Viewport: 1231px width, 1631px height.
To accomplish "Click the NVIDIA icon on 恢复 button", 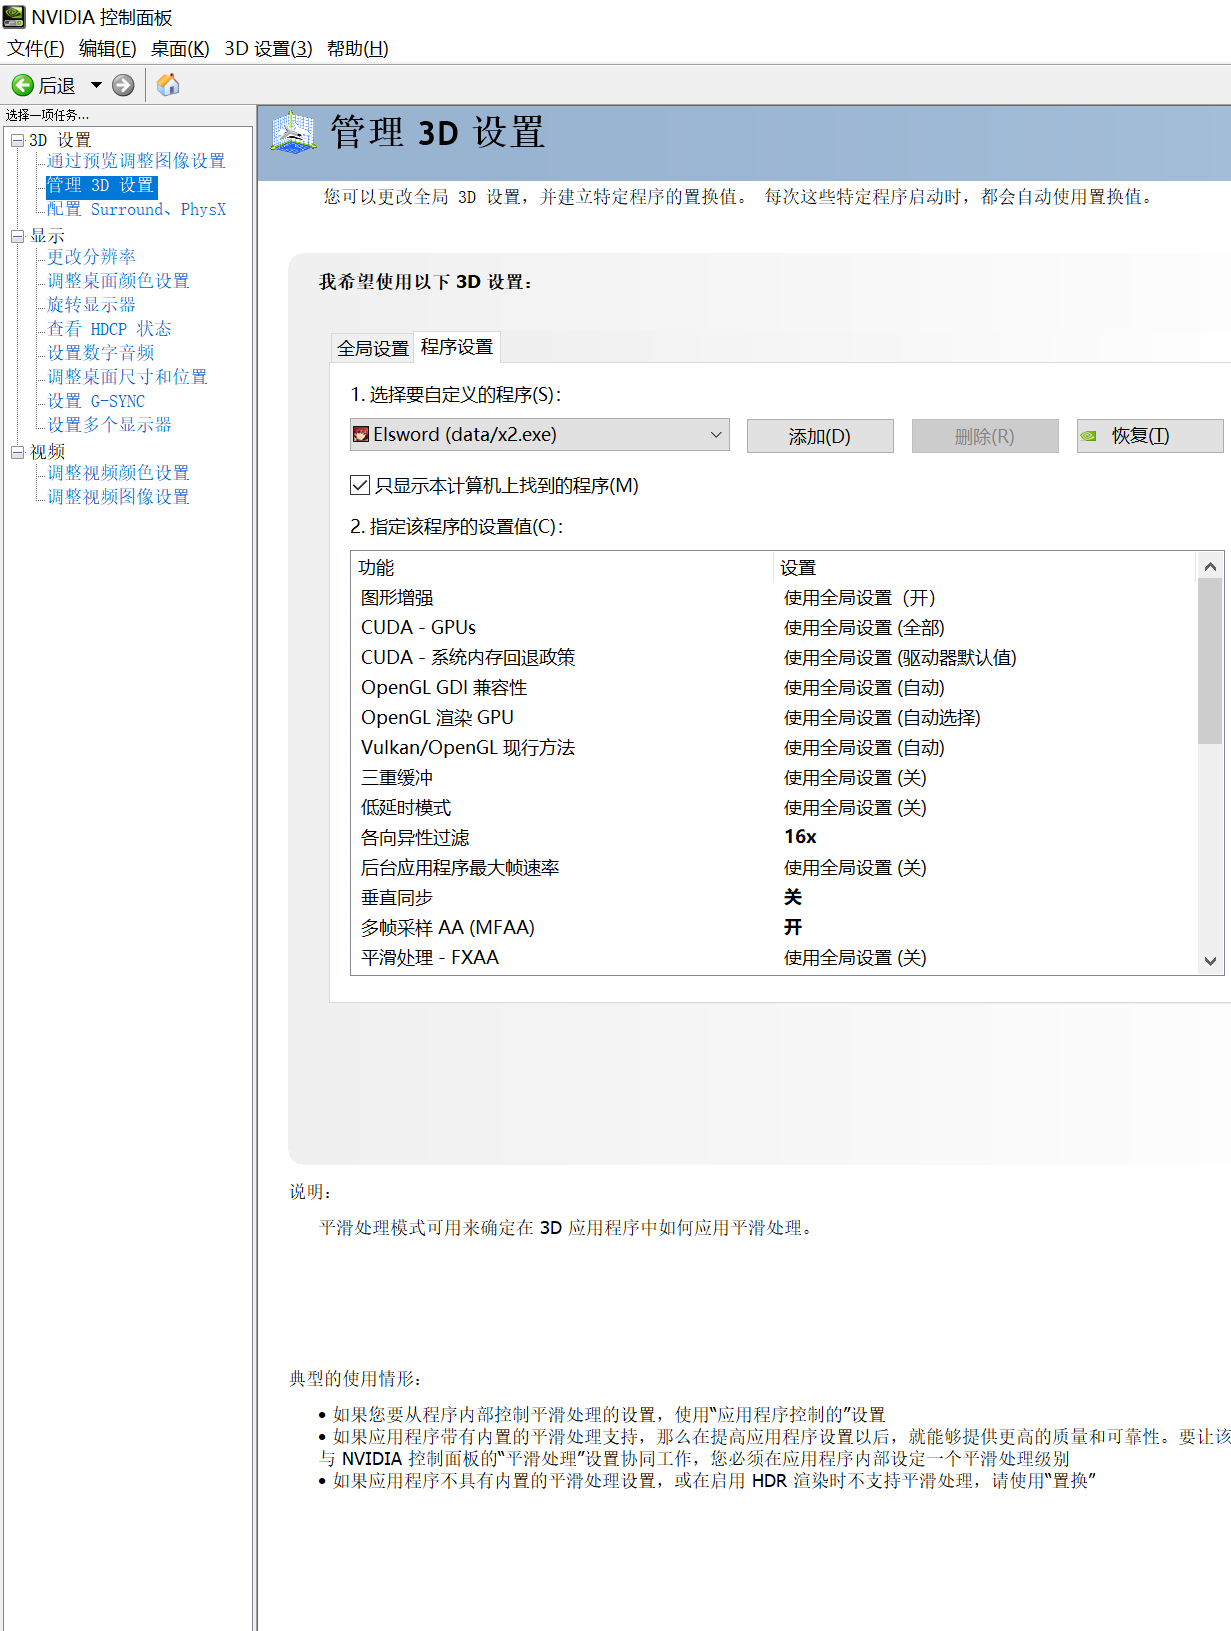I will pos(1089,436).
